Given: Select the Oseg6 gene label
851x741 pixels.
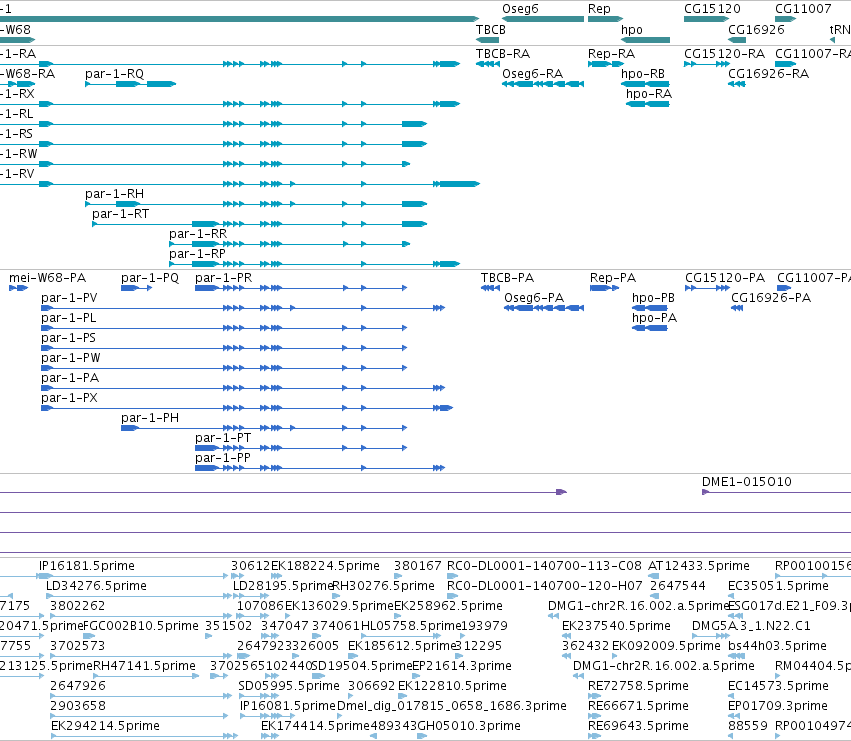Looking at the screenshot, I should [520, 9].
